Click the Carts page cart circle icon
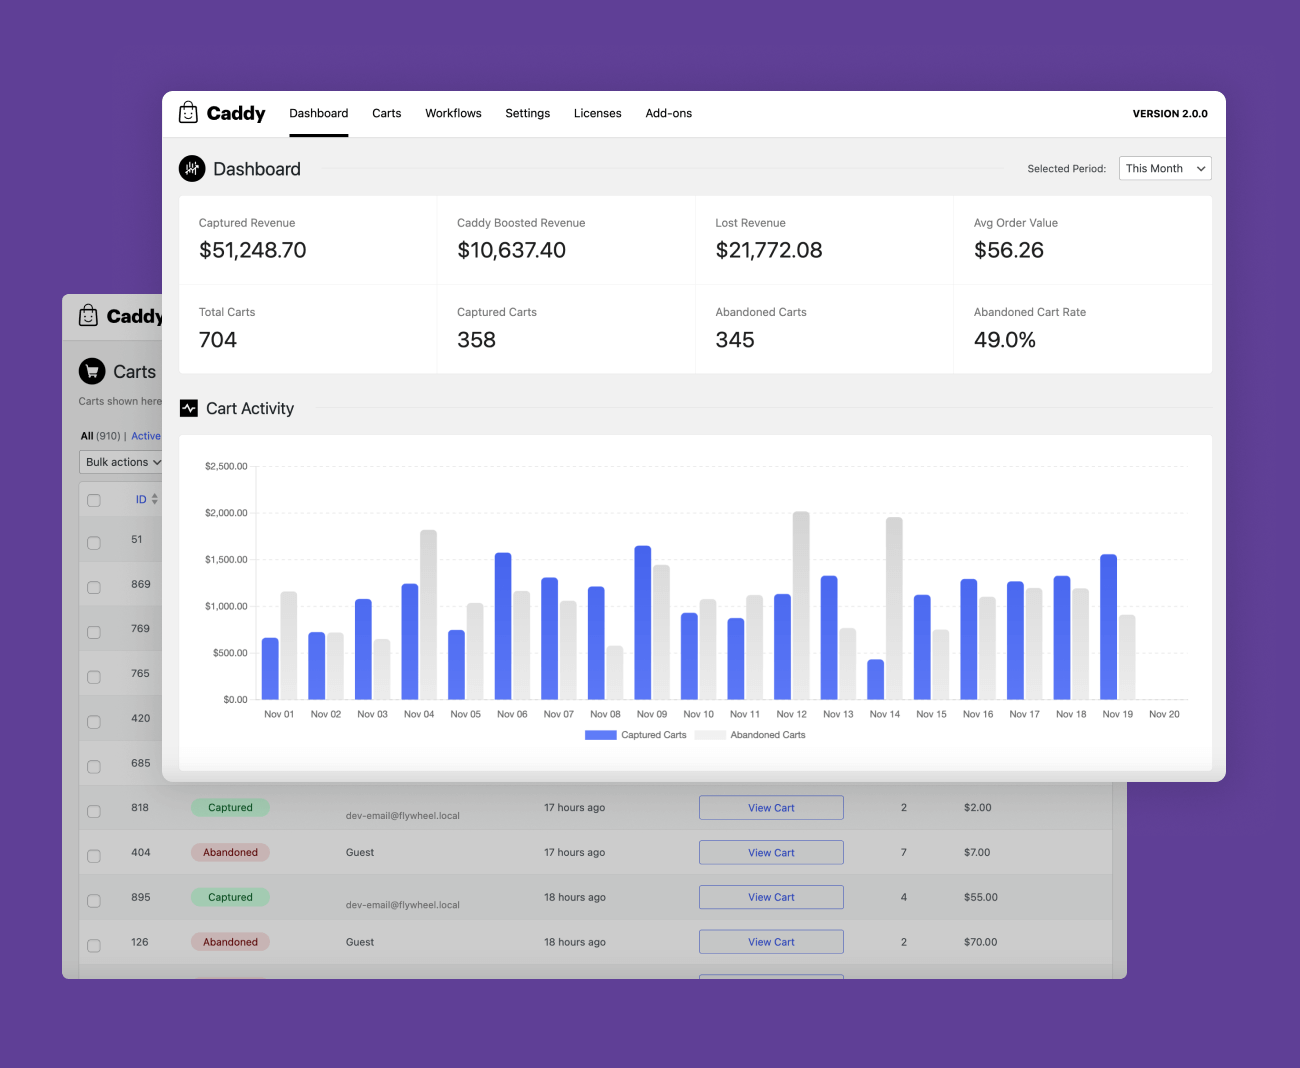The height and width of the screenshot is (1068, 1300). pyautogui.click(x=92, y=371)
